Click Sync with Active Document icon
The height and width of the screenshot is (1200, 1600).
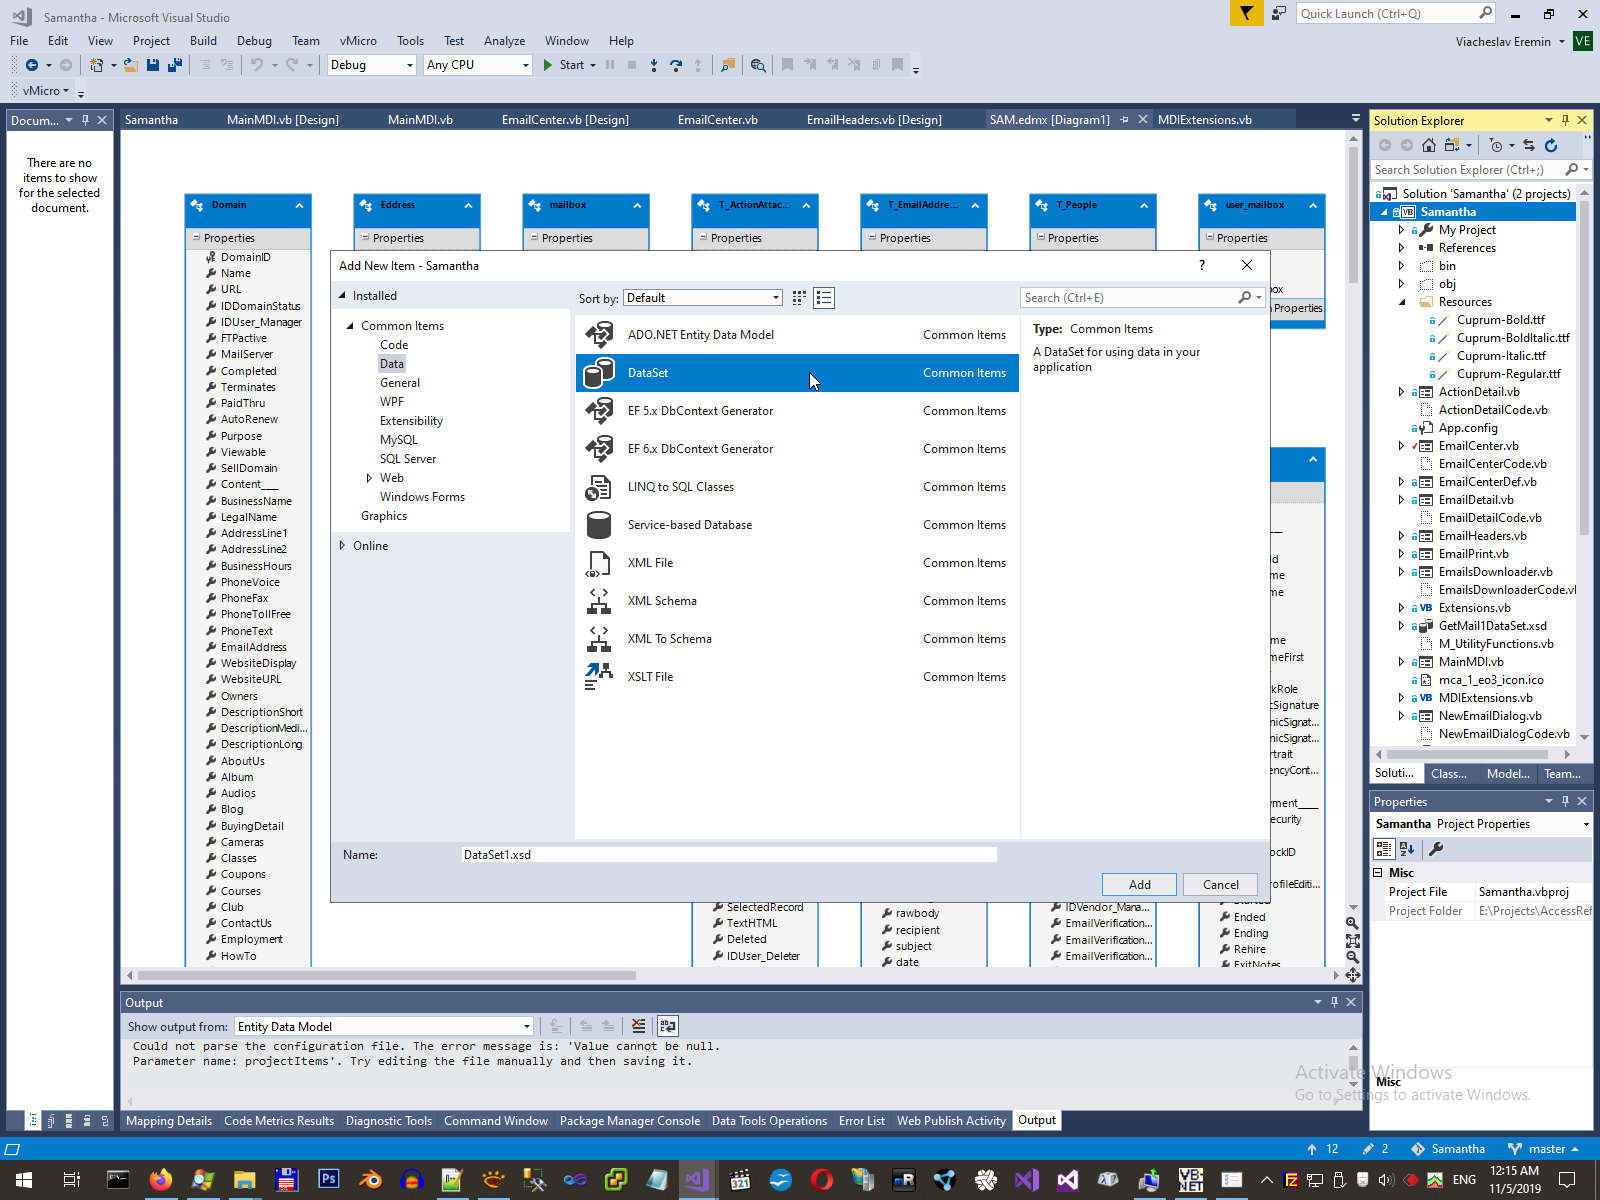(1529, 145)
